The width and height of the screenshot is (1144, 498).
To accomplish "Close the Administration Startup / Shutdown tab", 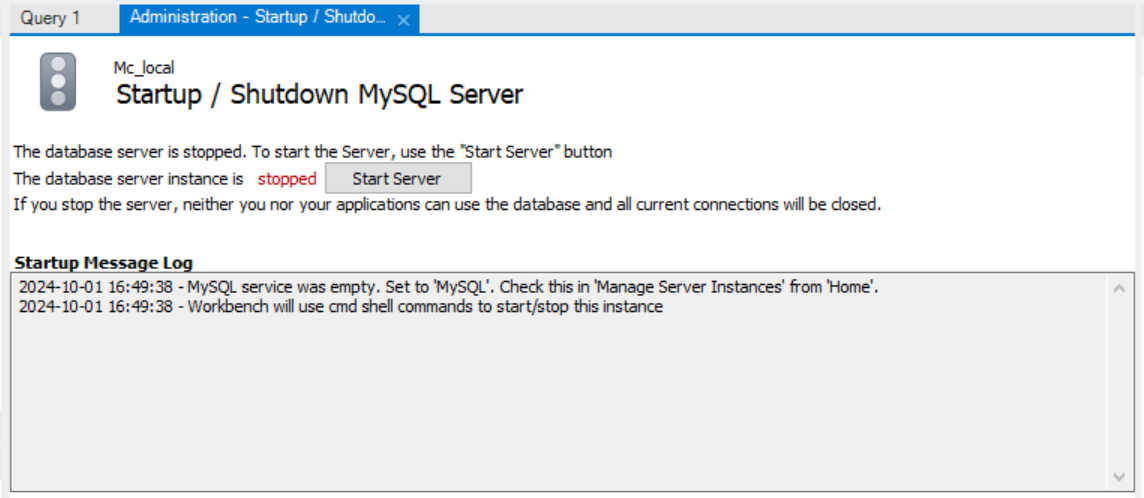I will click(404, 20).
